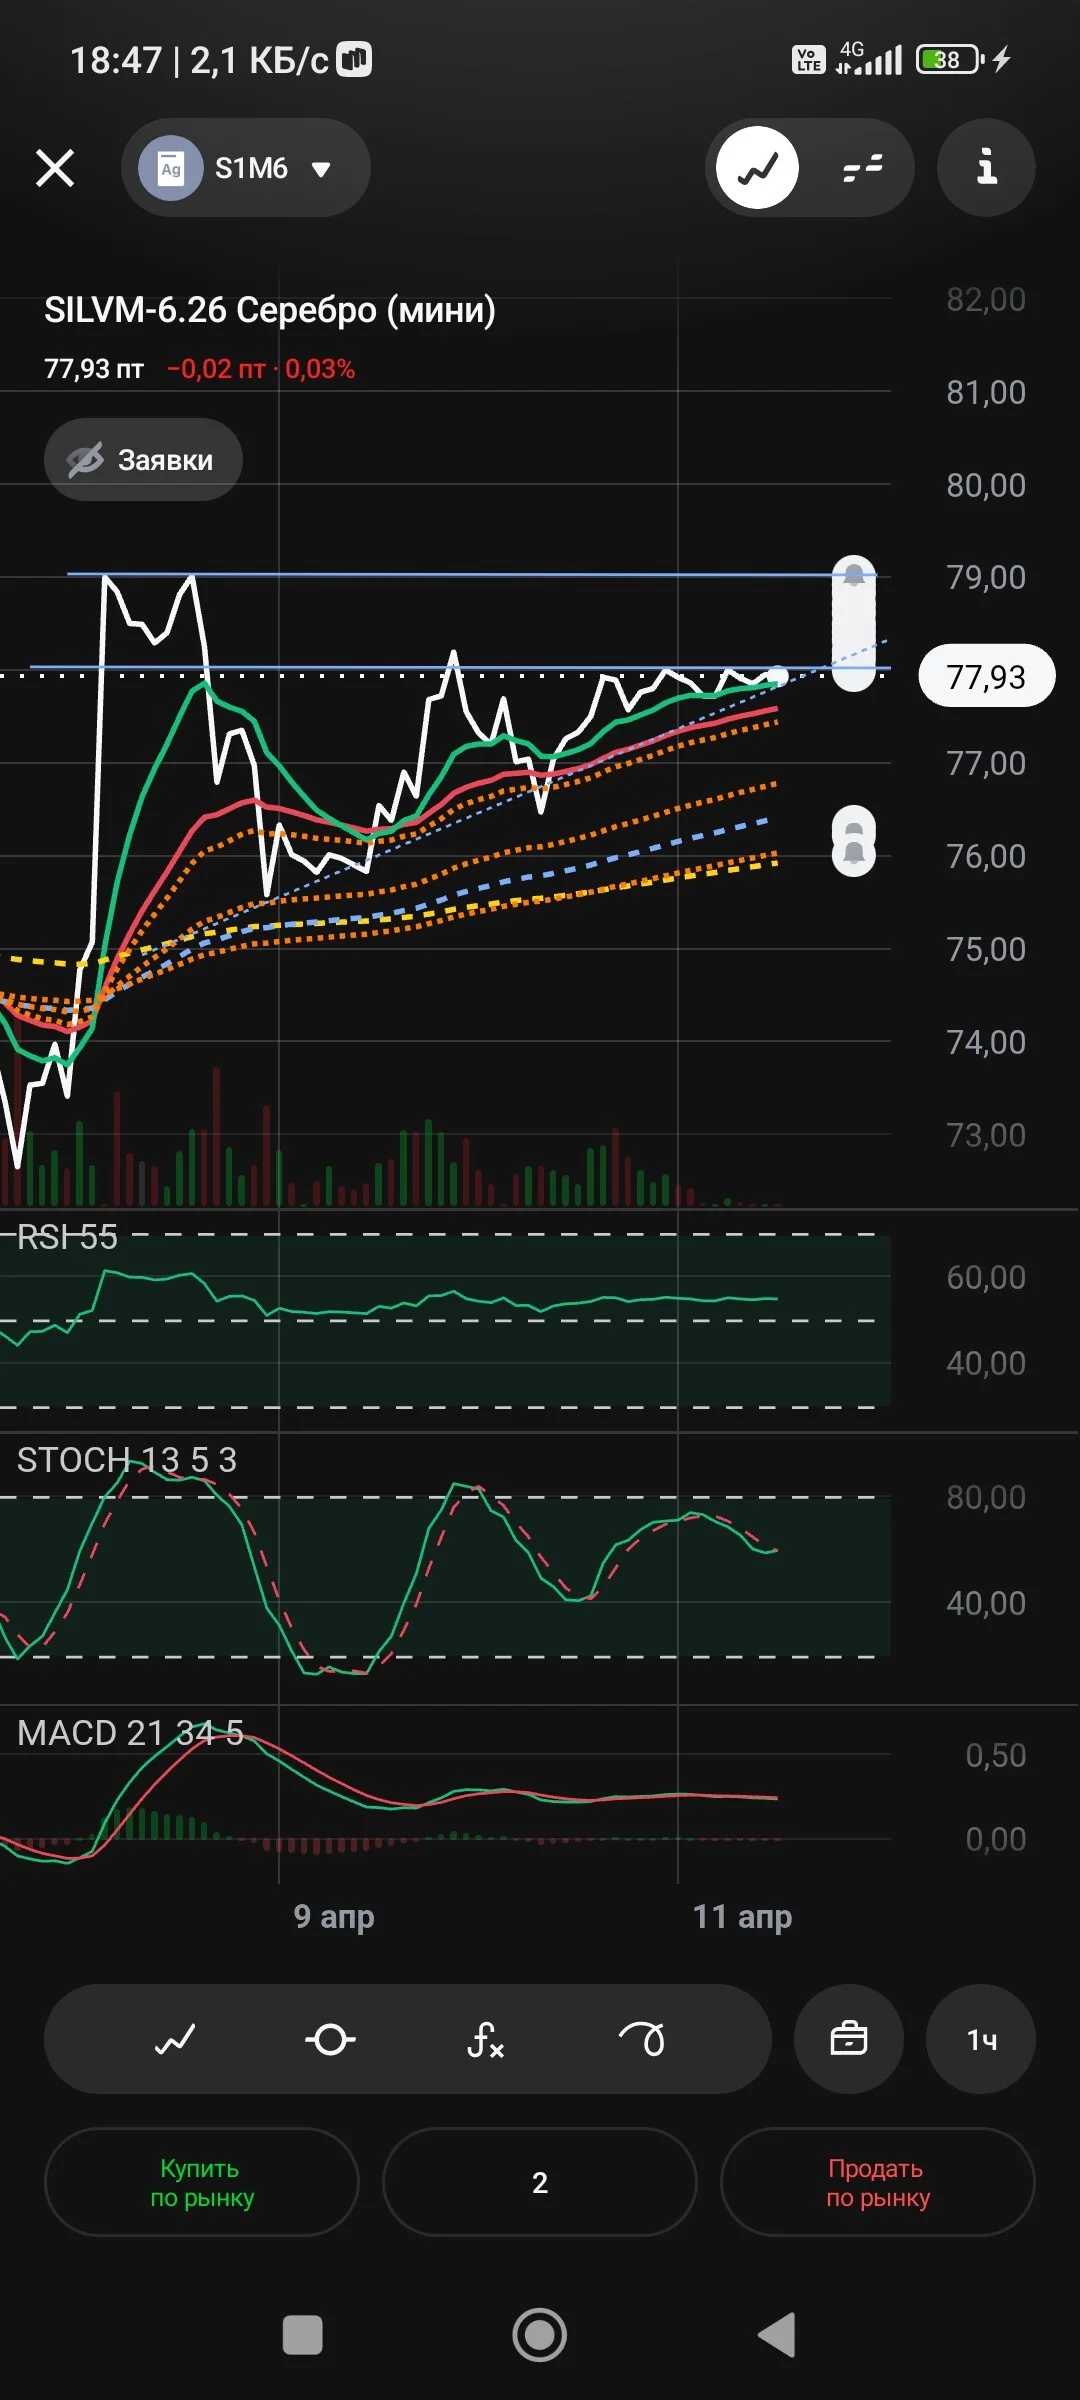Open drawing tools curve icon

coord(642,2039)
